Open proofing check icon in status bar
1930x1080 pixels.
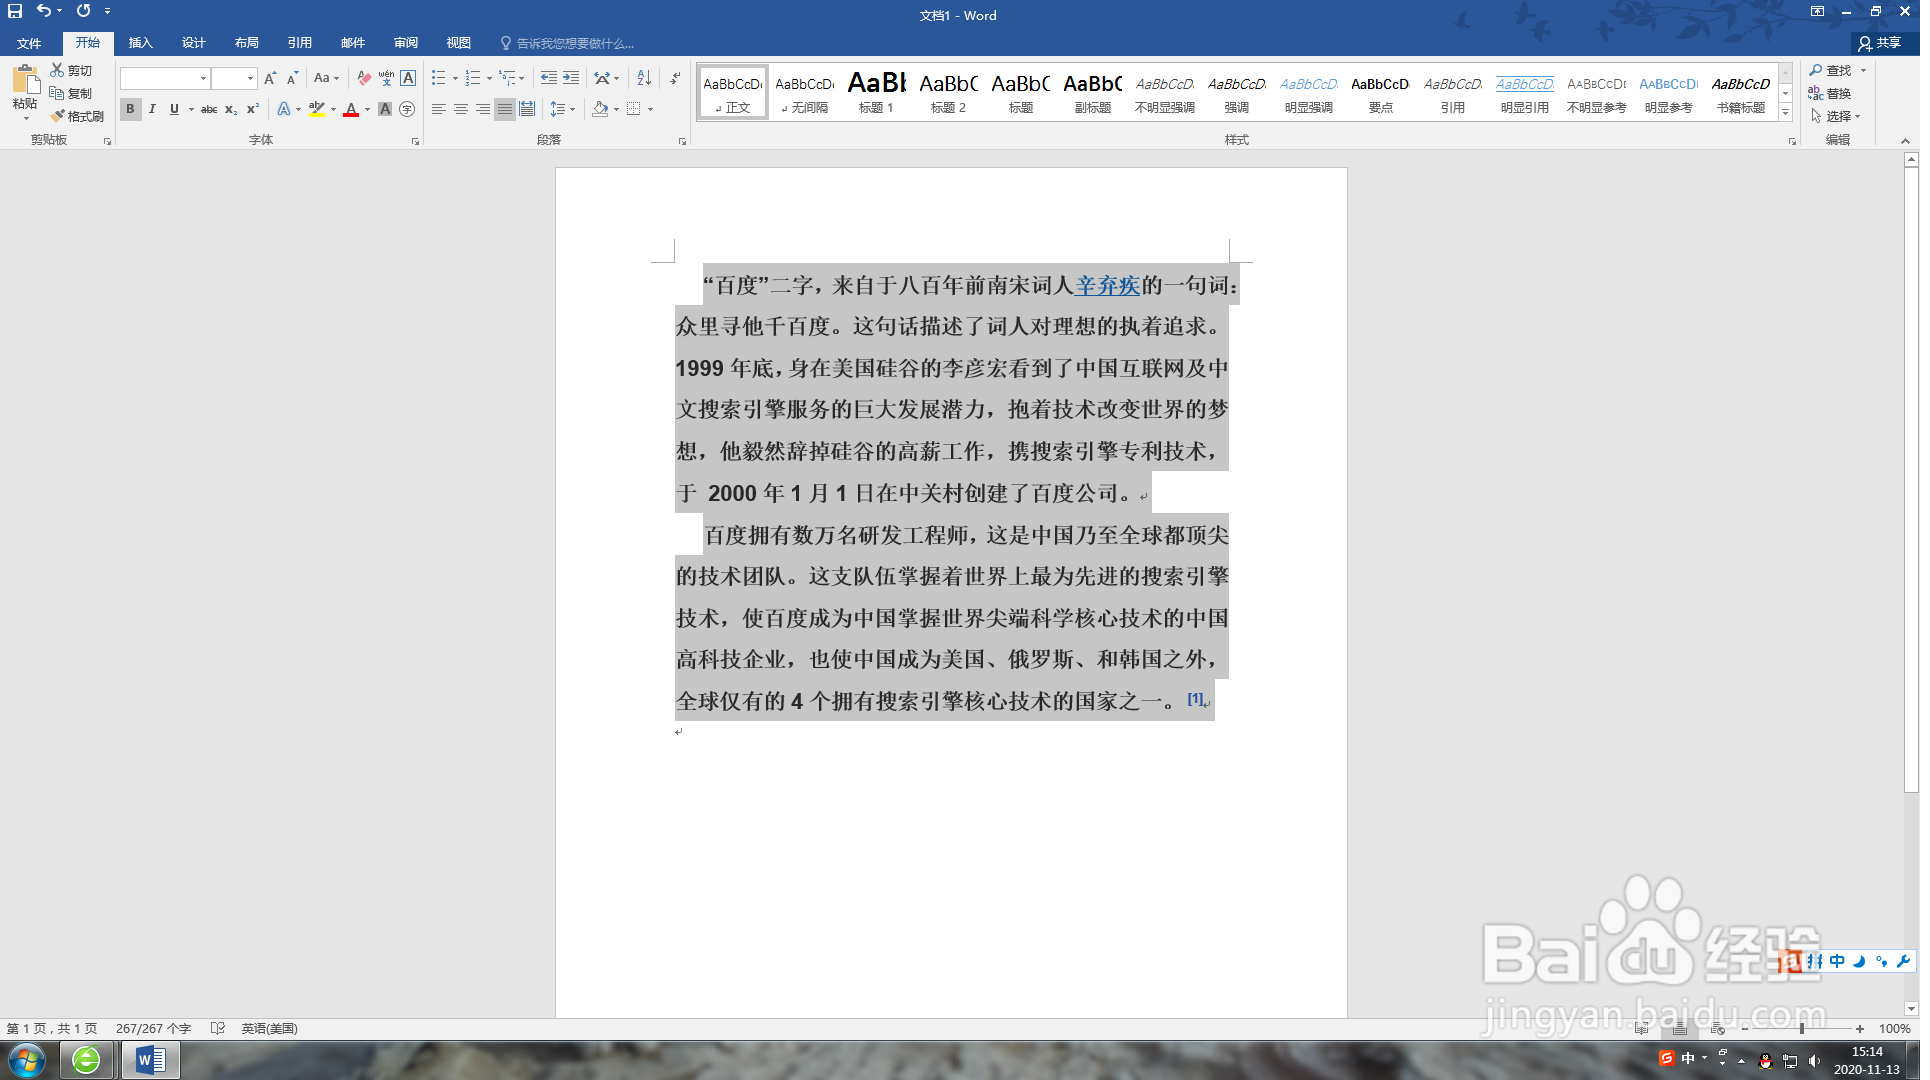pos(218,1028)
